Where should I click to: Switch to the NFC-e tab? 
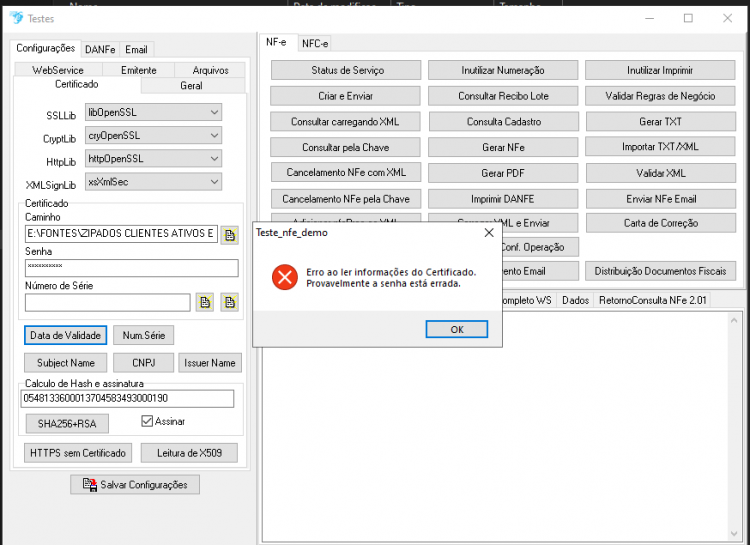[315, 44]
